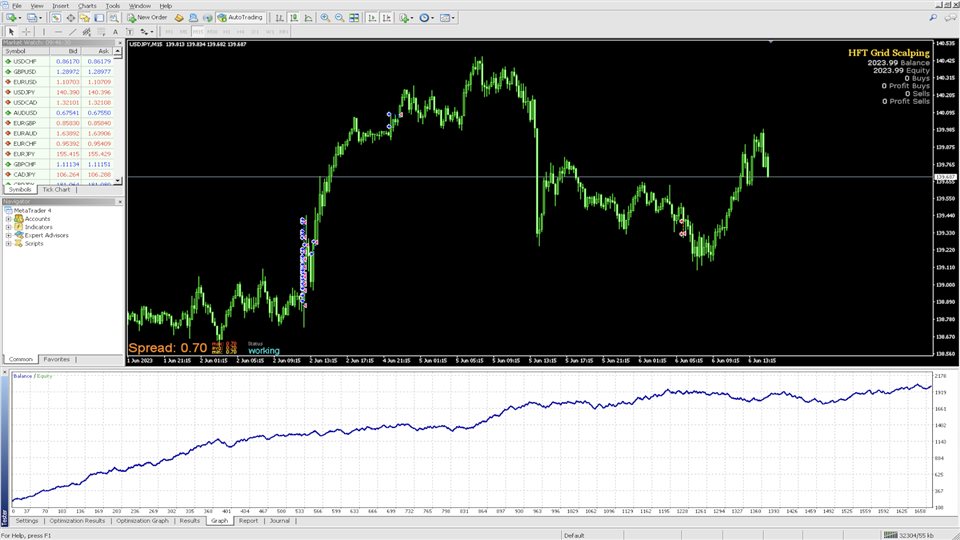Toggle the AutoTrading button
Viewport: 960px width, 540px height.
click(241, 17)
